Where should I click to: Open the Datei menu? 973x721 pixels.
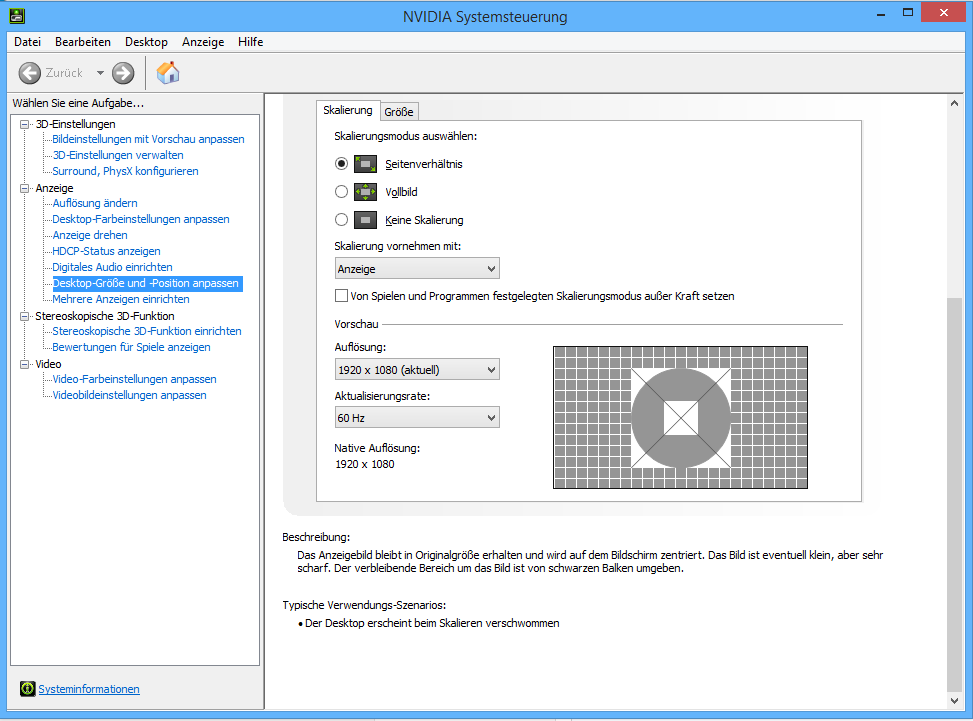pyautogui.click(x=27, y=42)
